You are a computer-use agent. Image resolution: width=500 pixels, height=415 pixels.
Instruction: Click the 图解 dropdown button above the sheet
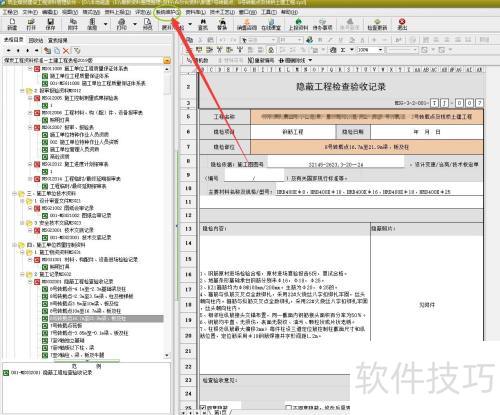point(310,60)
